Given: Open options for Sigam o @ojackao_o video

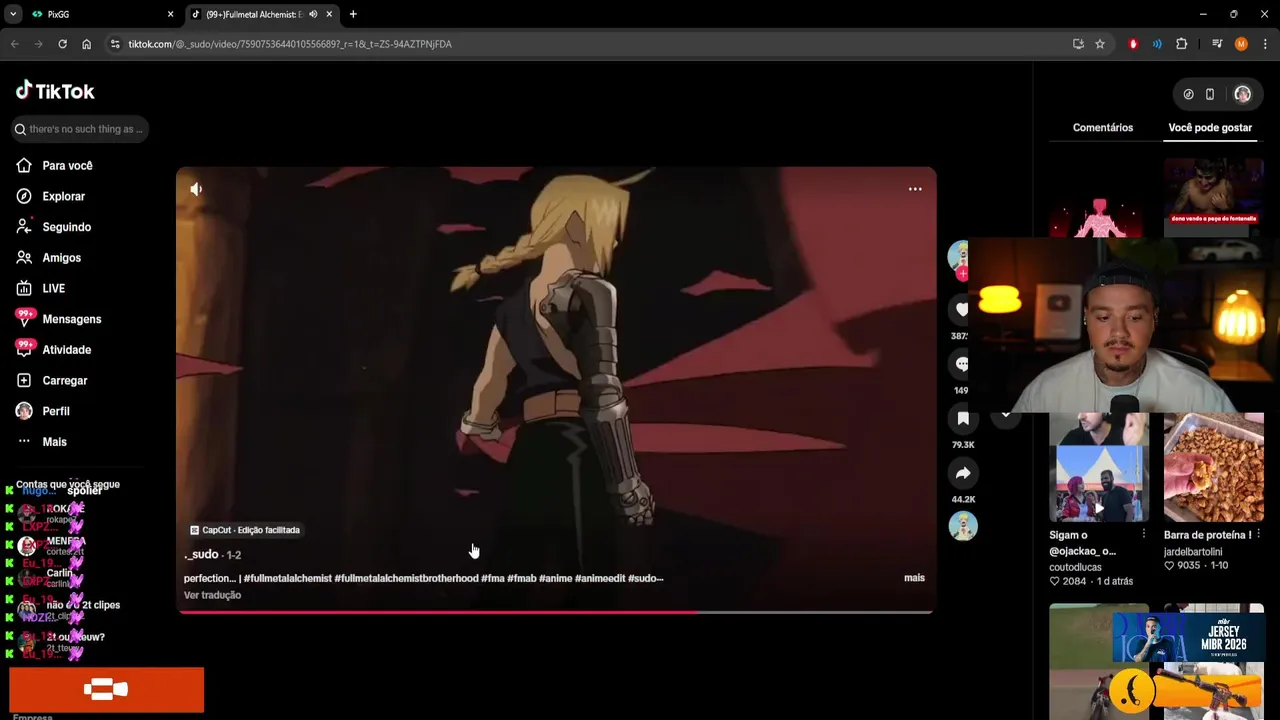Looking at the screenshot, I should 1144,535.
